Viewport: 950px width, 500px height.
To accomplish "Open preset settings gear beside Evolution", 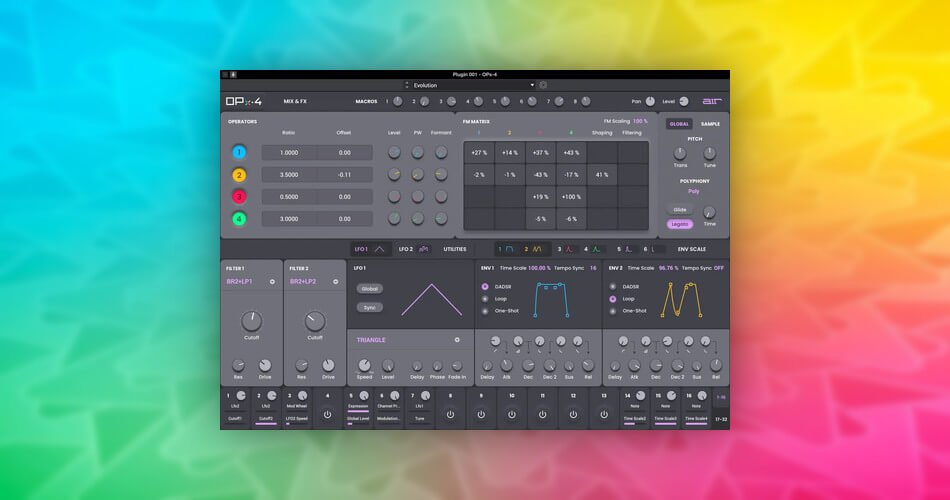I will click(543, 85).
